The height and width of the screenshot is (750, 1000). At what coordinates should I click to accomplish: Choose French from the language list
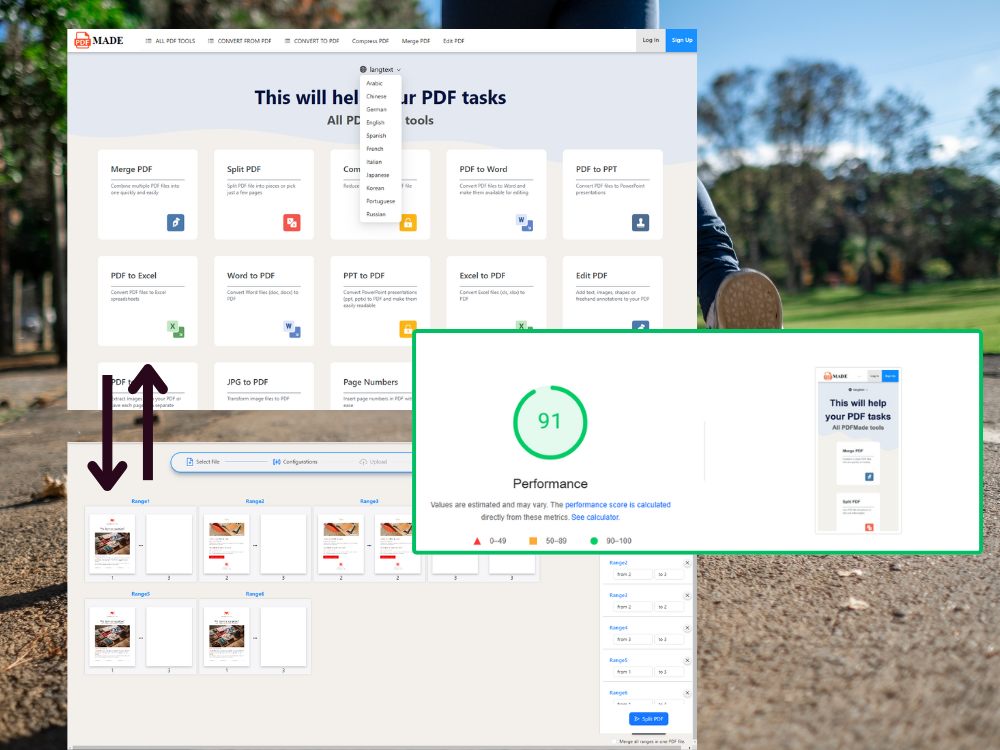coord(375,149)
